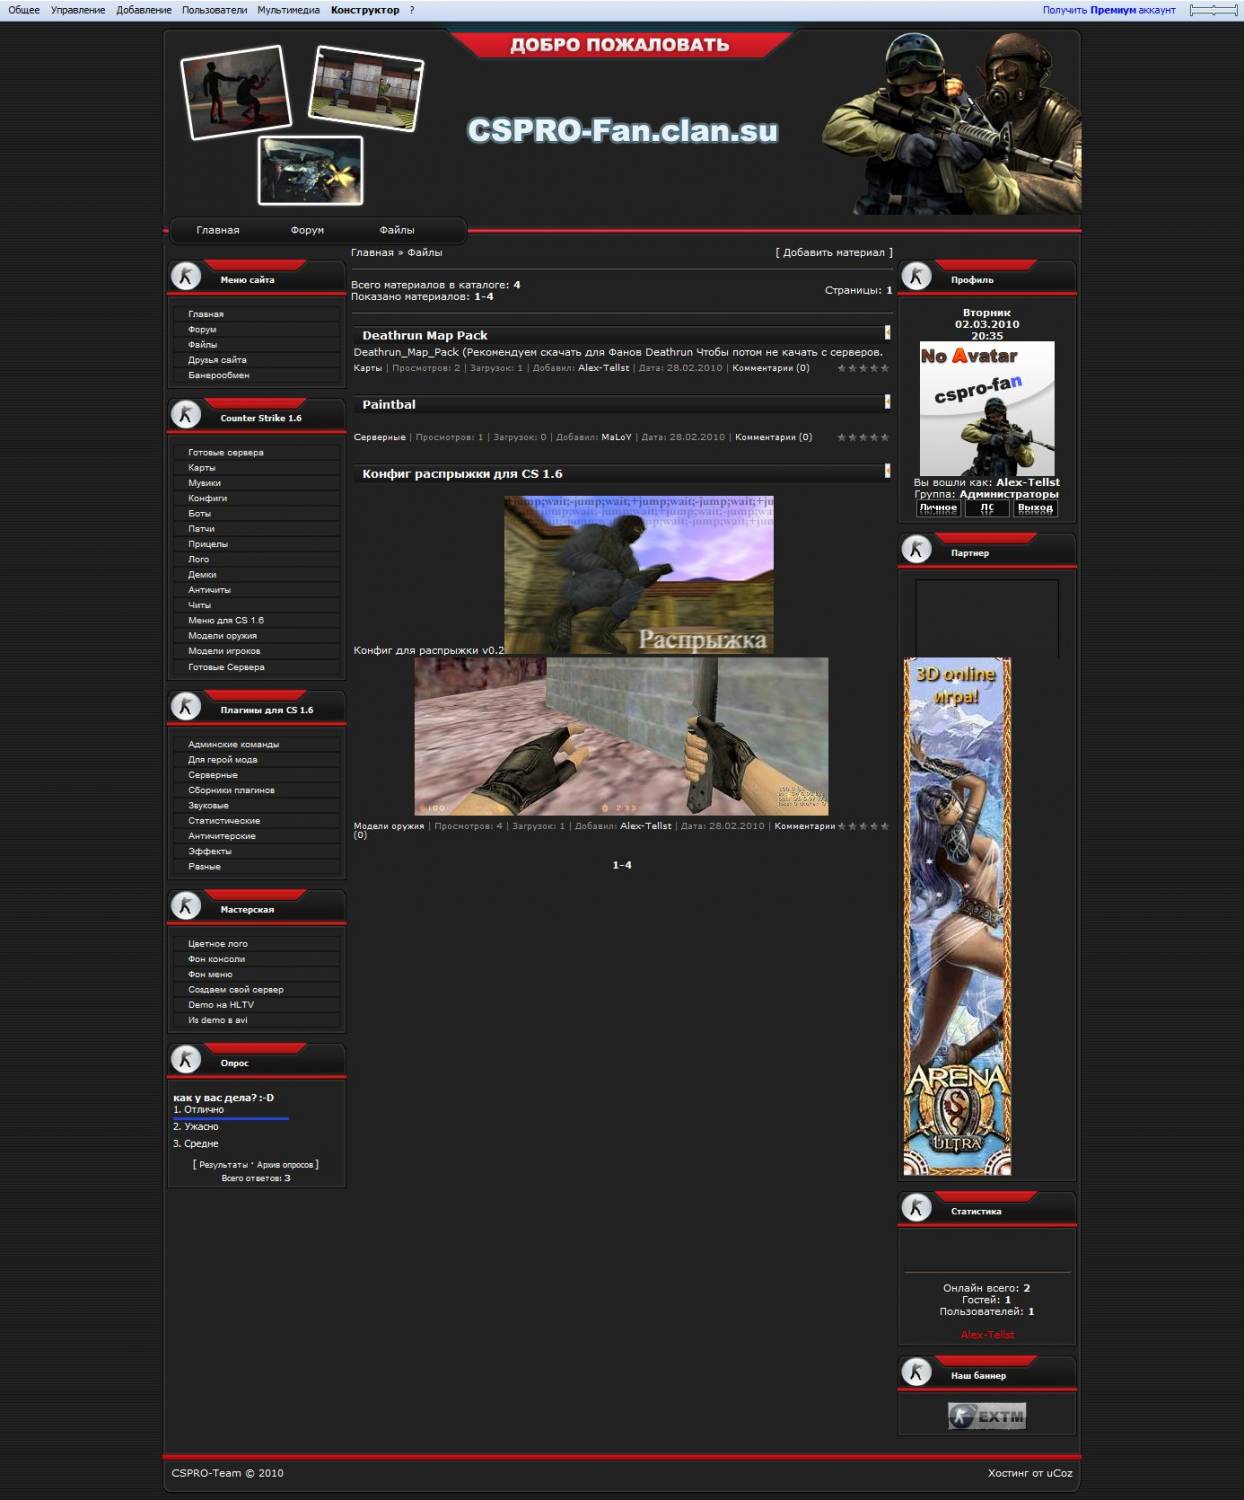1244x1500 pixels.
Task: Click Главная in the breadcrumb
Action: tap(372, 253)
